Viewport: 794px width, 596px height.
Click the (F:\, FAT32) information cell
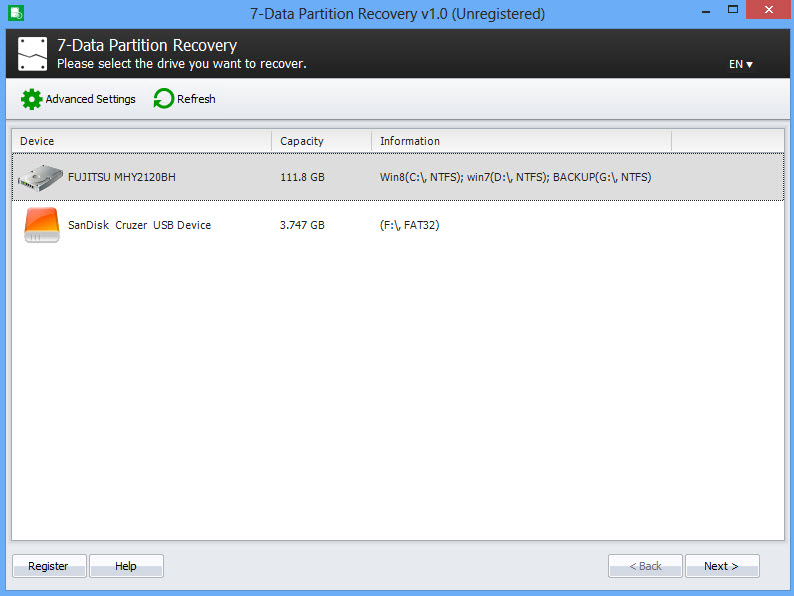coord(409,225)
